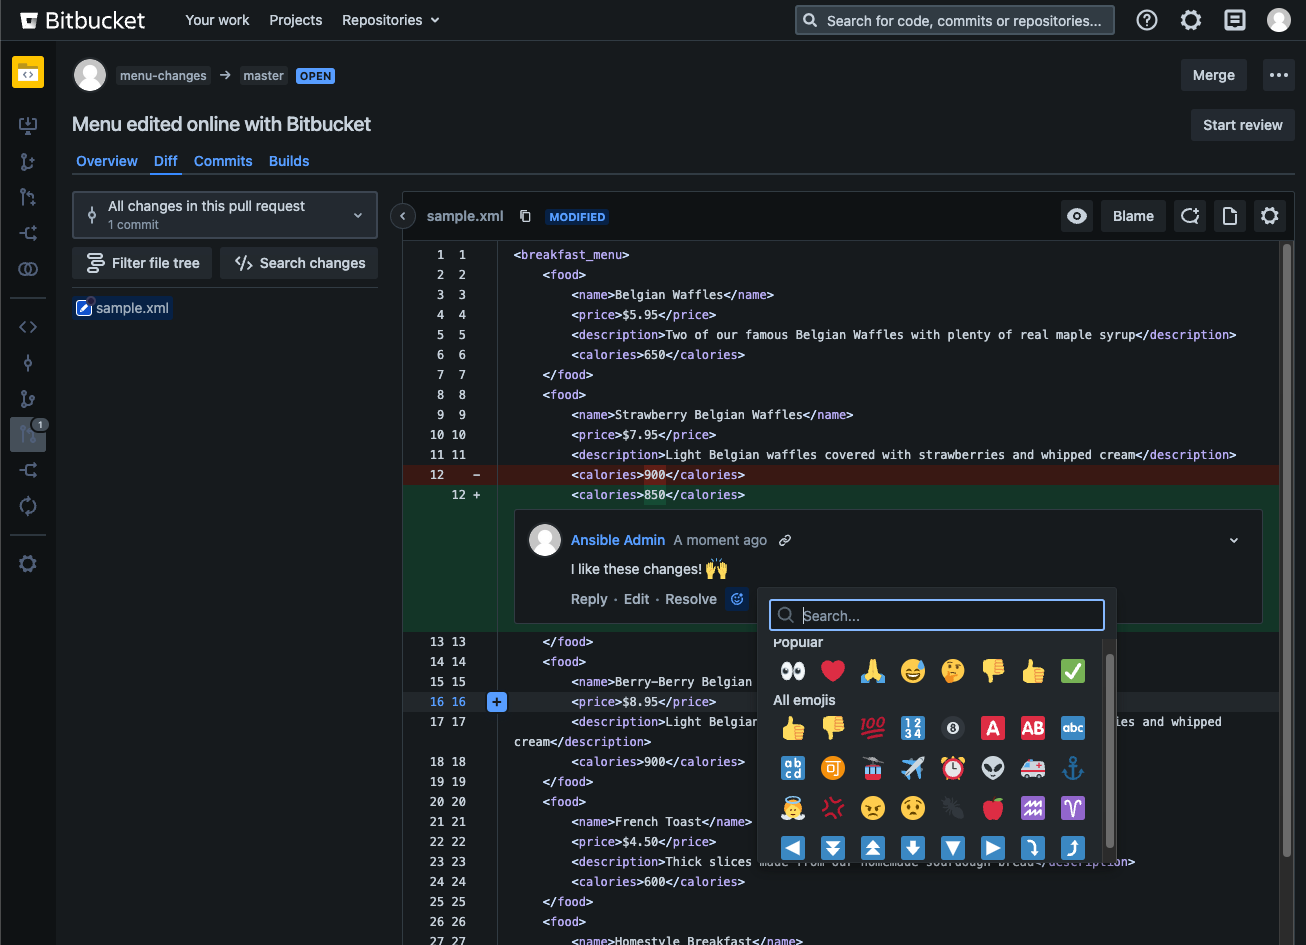Viewport: 1306px width, 945px height.
Task: Open pull requests icon in left sidebar
Action: pyautogui.click(x=28, y=435)
